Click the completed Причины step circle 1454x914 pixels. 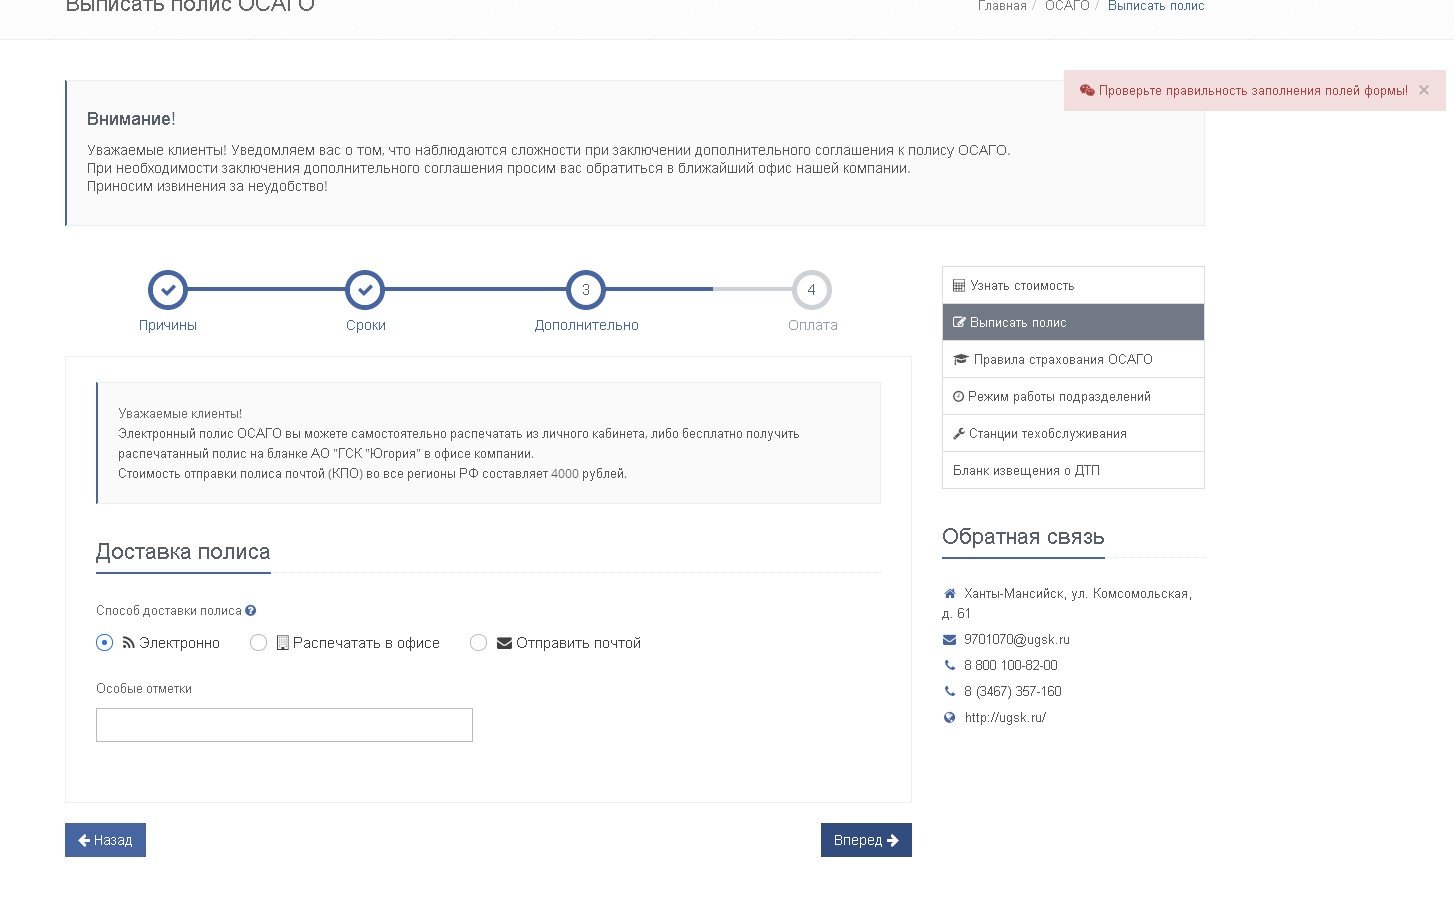click(x=168, y=290)
